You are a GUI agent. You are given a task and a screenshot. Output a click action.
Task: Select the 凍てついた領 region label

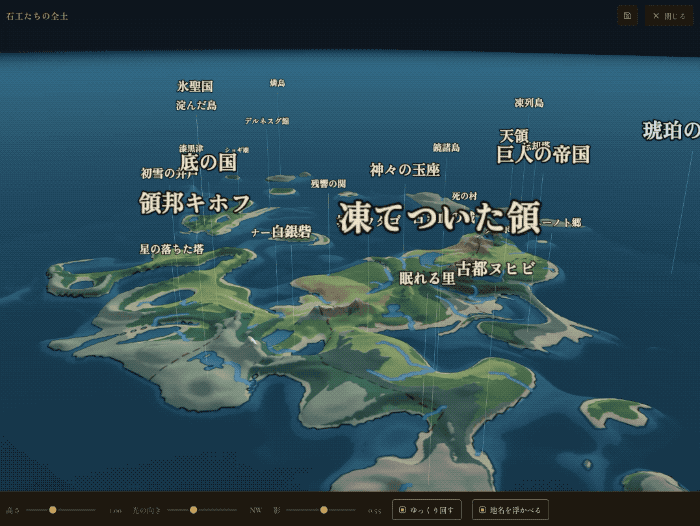tap(439, 217)
